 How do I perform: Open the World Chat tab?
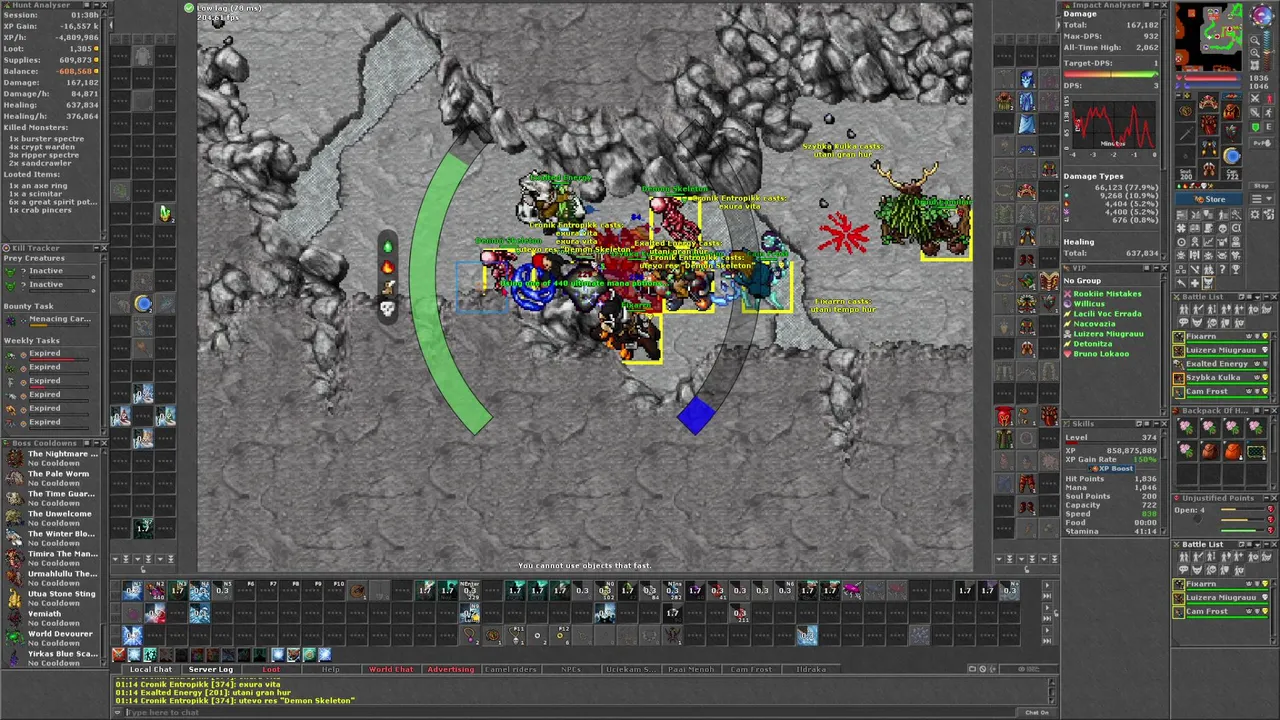pos(391,669)
